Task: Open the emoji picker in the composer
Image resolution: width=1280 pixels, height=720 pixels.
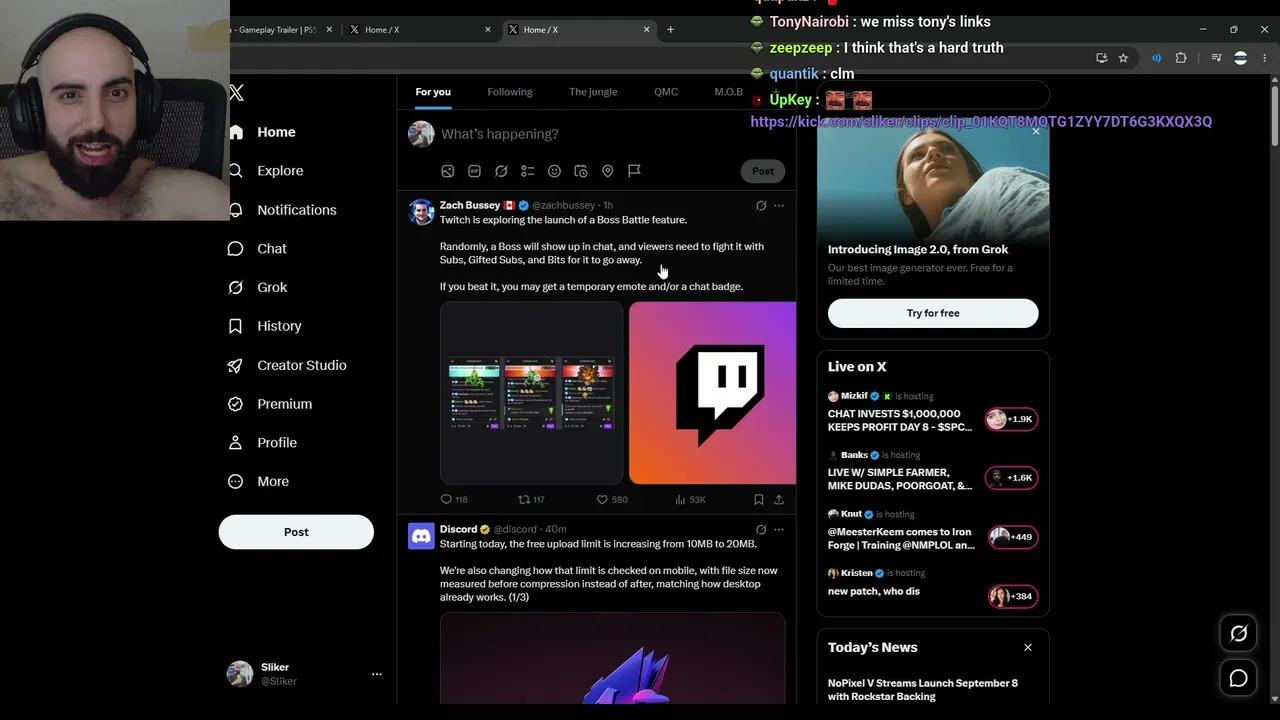Action: 554,171
